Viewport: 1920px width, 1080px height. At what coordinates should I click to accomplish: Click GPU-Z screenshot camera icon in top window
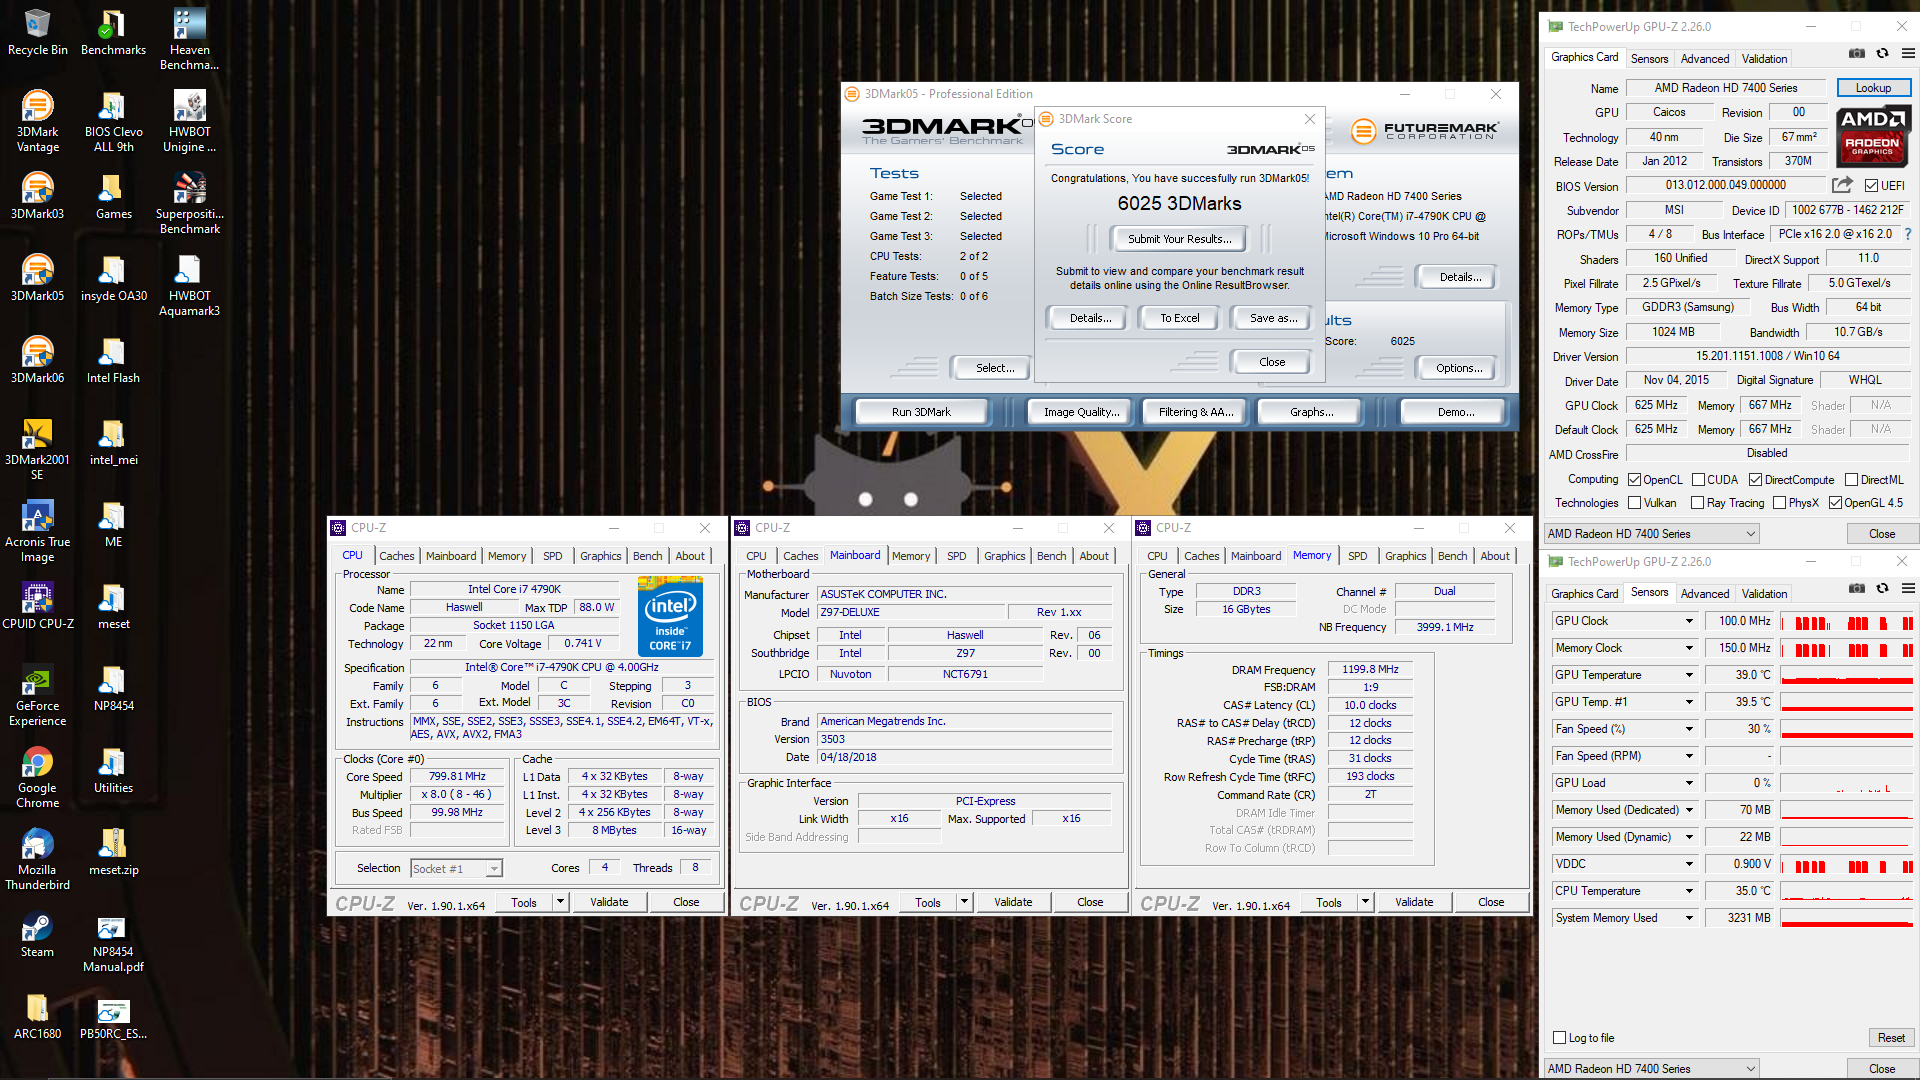tap(1856, 54)
